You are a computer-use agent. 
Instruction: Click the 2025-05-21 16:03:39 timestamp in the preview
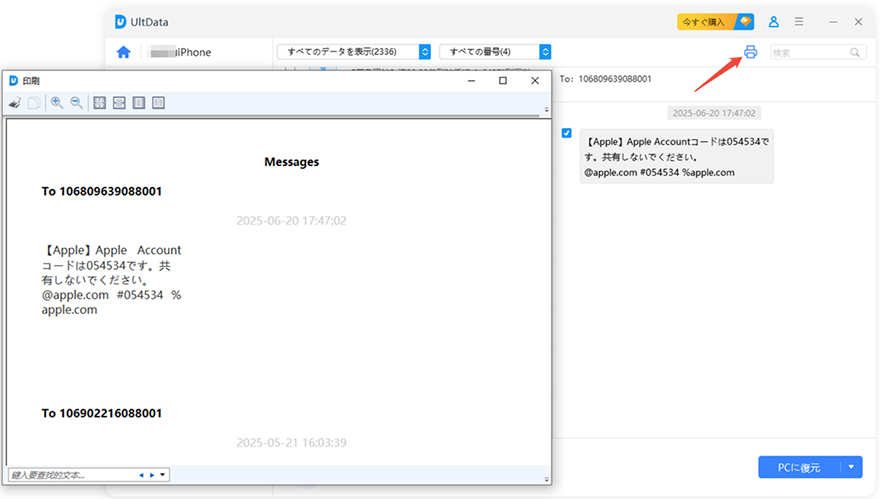(291, 443)
